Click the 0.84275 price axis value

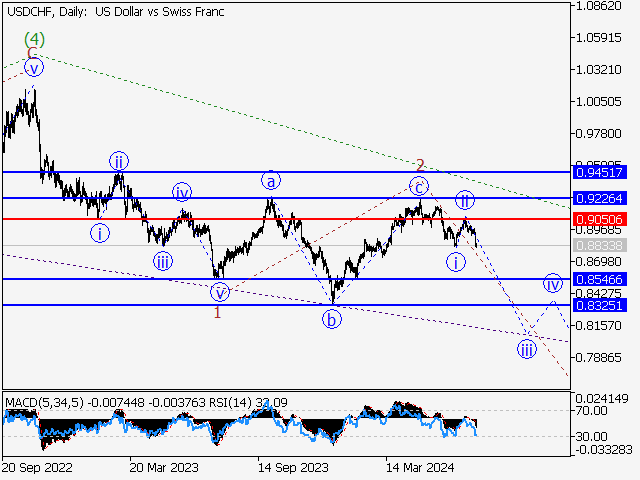click(x=598, y=293)
